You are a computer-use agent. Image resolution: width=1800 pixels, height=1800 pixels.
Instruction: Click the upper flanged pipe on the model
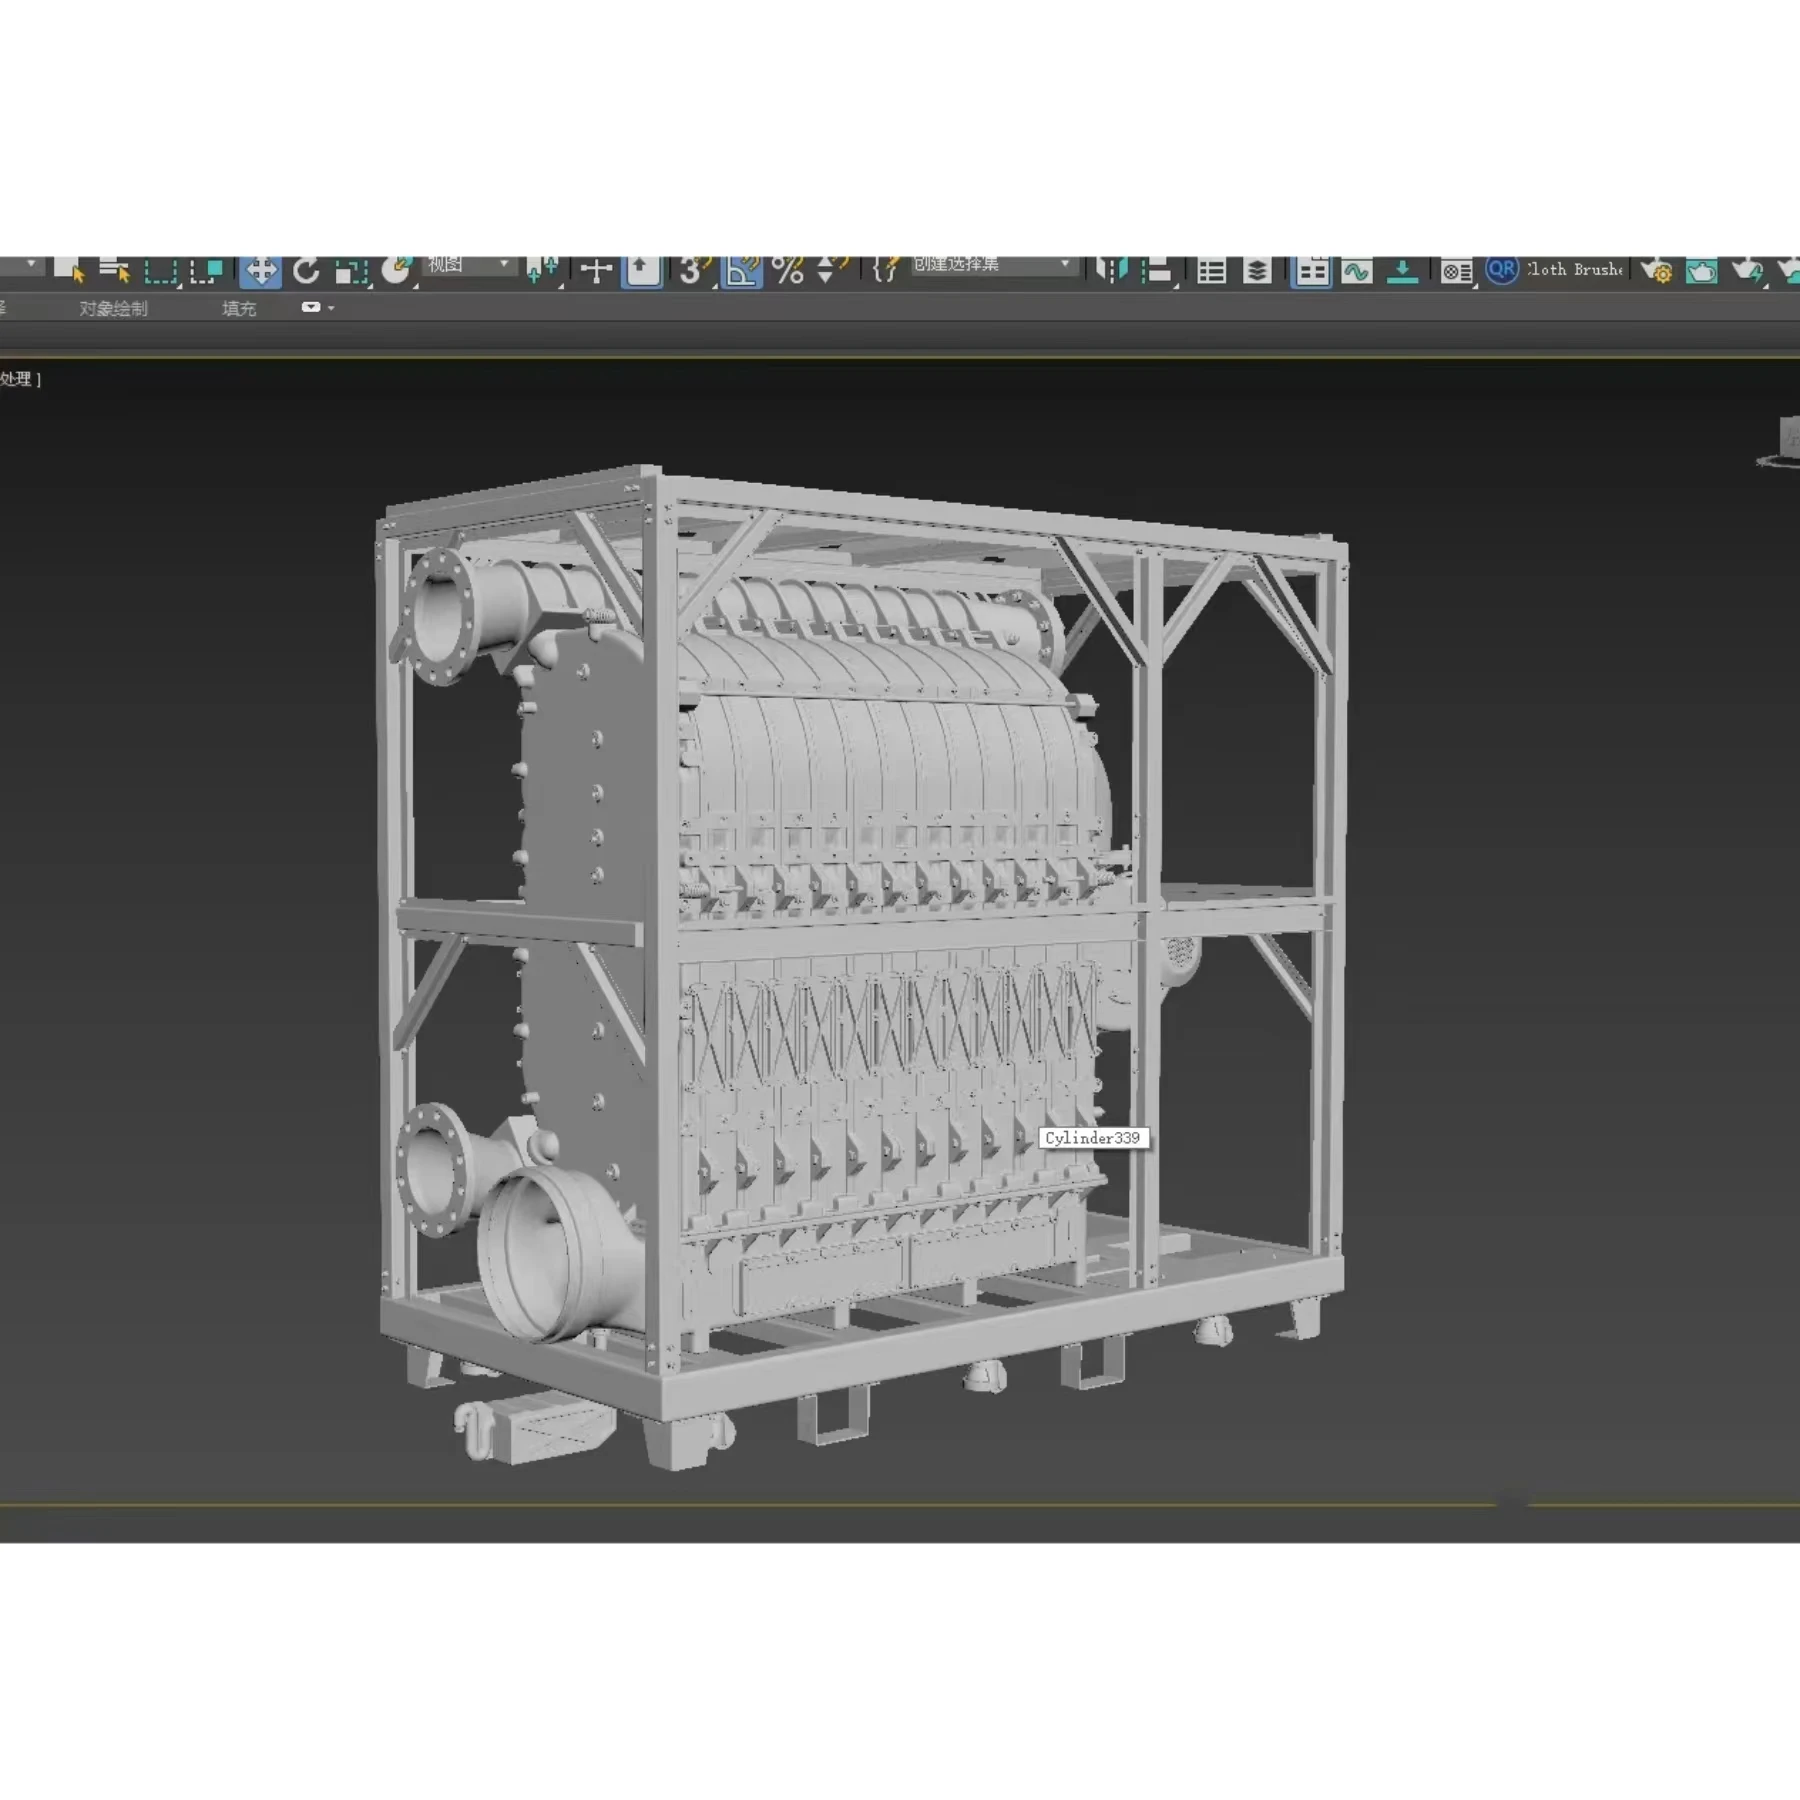[470, 608]
